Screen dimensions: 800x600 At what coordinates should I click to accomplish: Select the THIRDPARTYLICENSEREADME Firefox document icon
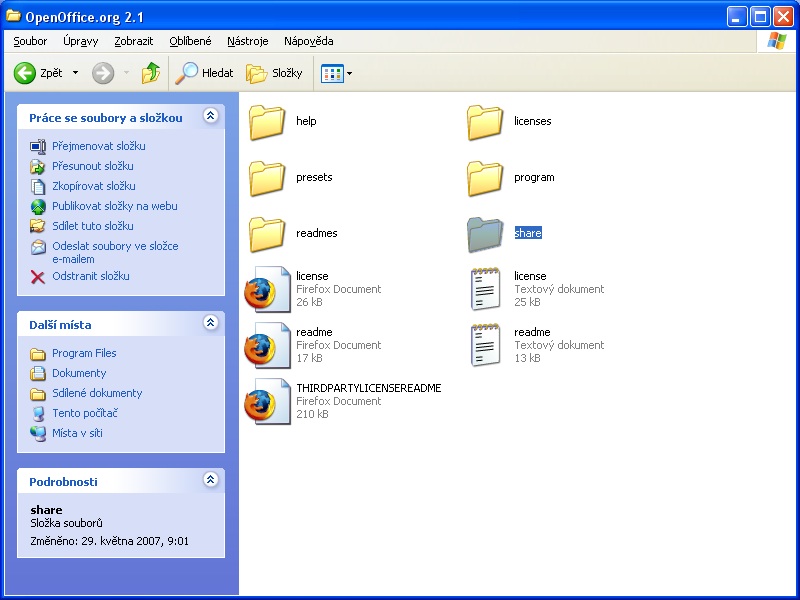coord(267,401)
